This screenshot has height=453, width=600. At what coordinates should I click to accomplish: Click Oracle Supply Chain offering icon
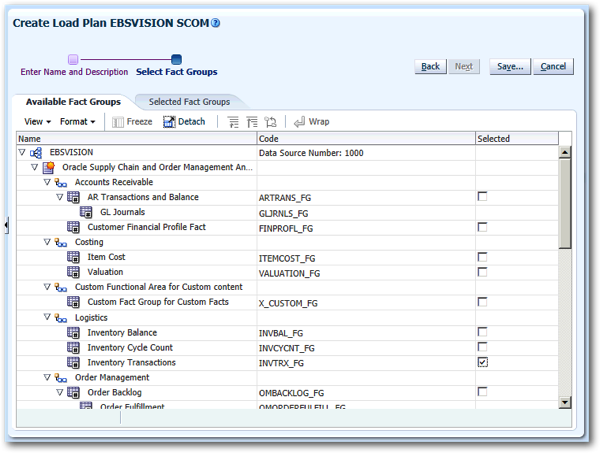48,168
